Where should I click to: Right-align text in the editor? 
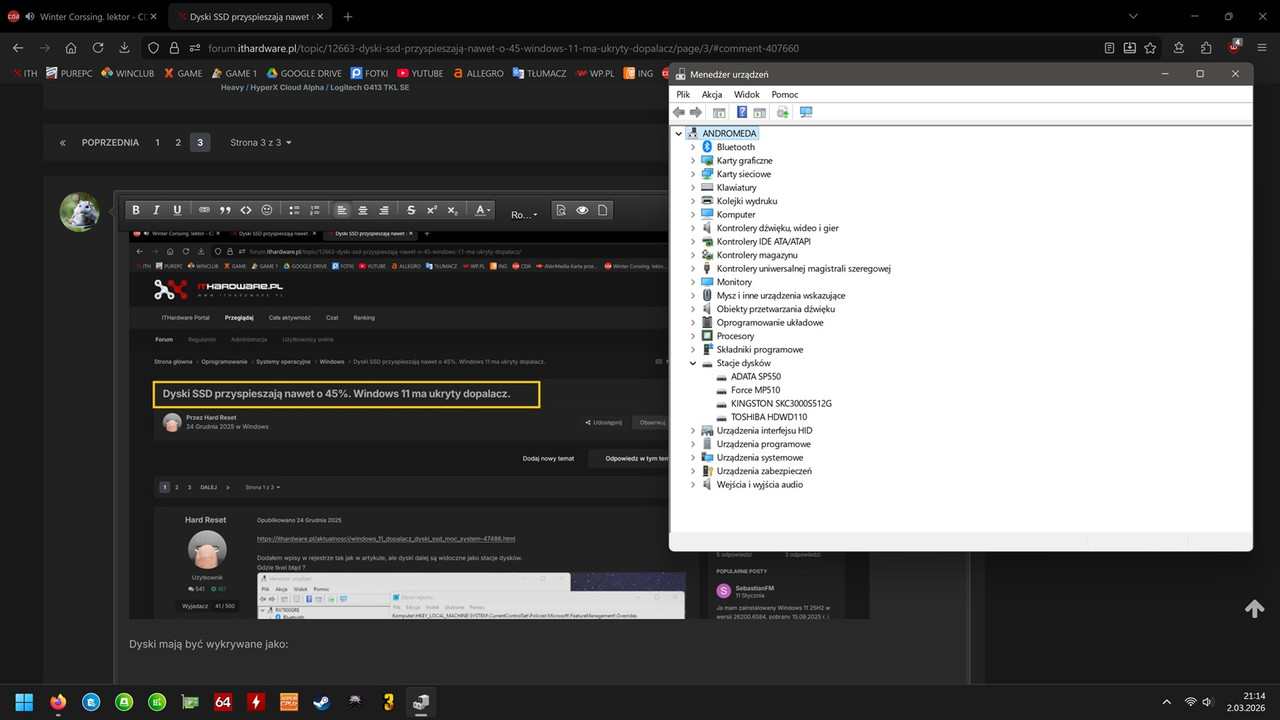point(384,210)
